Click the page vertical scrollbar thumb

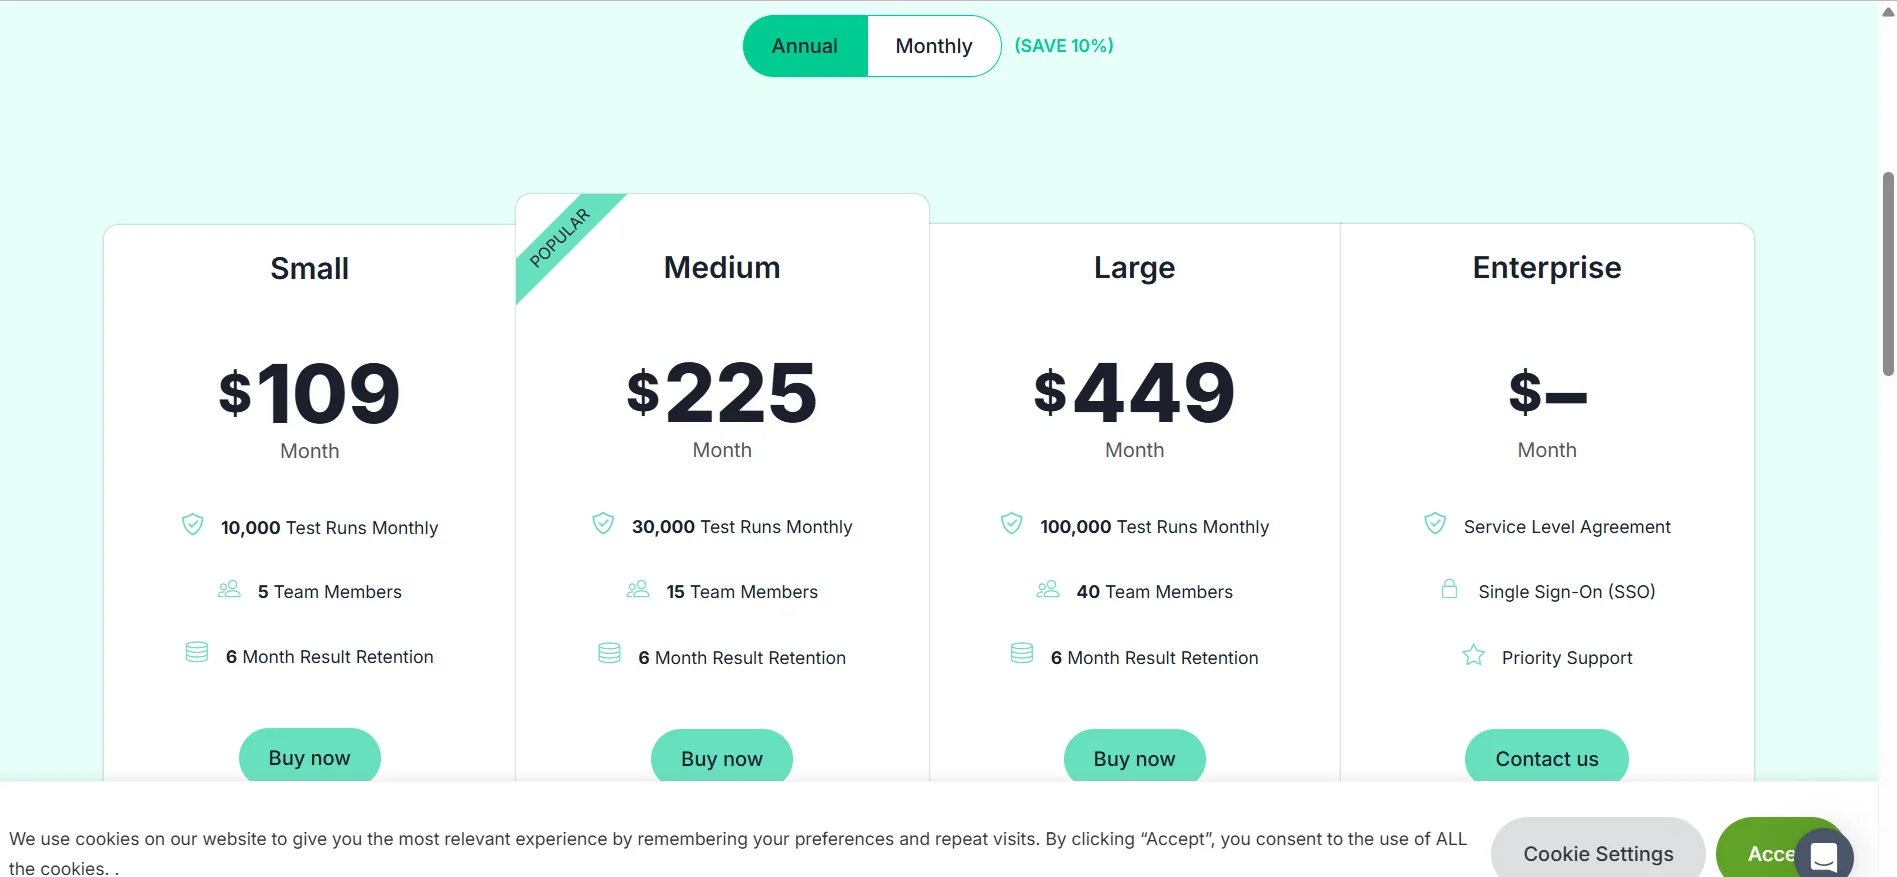[x=1887, y=274]
